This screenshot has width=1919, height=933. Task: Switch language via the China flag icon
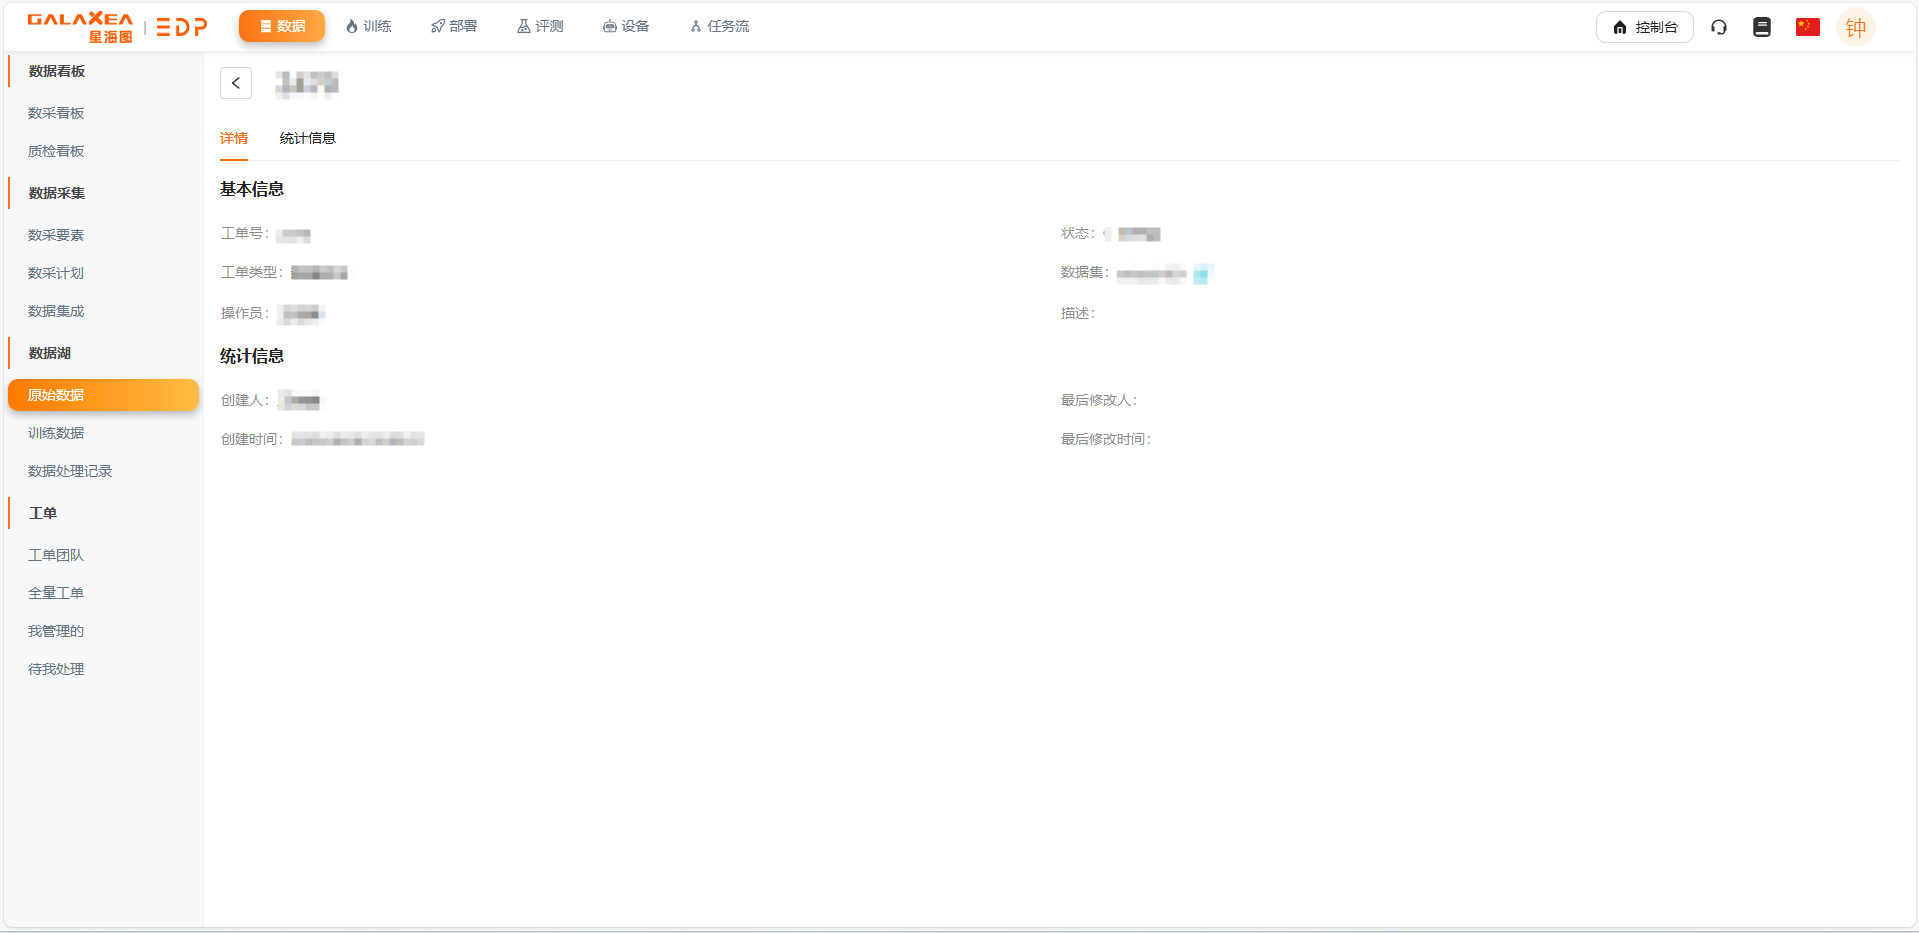[x=1807, y=27]
